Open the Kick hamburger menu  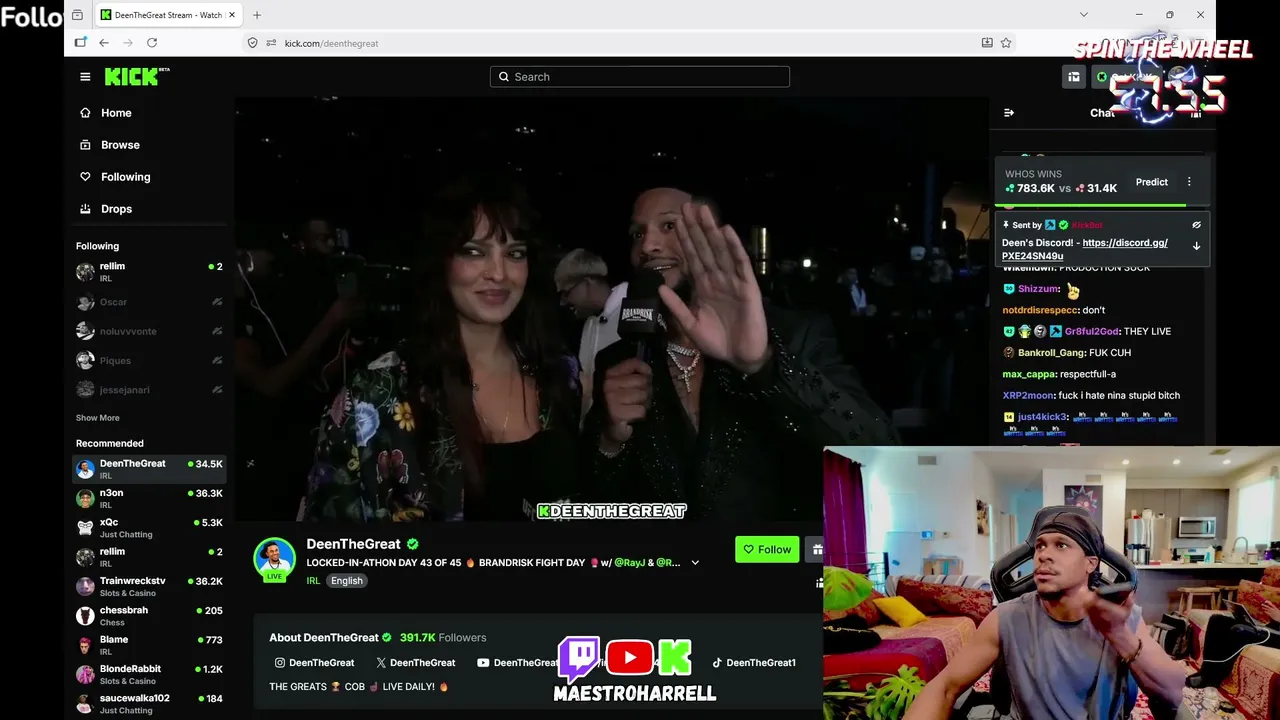[85, 77]
